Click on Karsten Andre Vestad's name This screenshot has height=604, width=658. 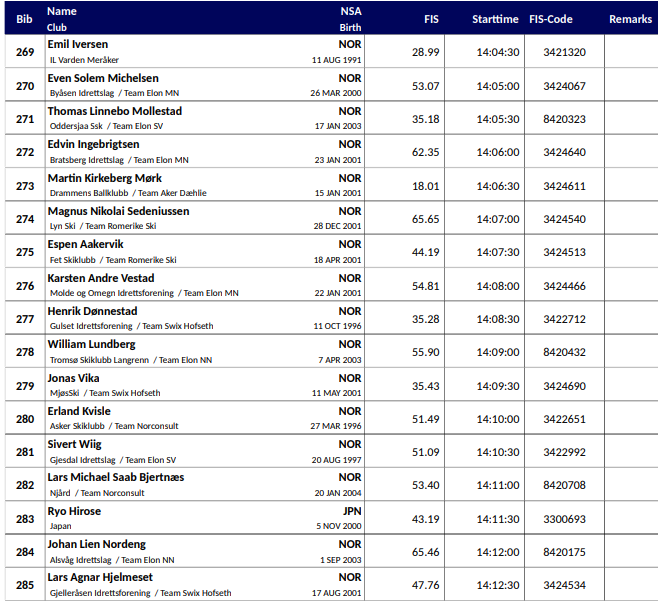(x=101, y=278)
